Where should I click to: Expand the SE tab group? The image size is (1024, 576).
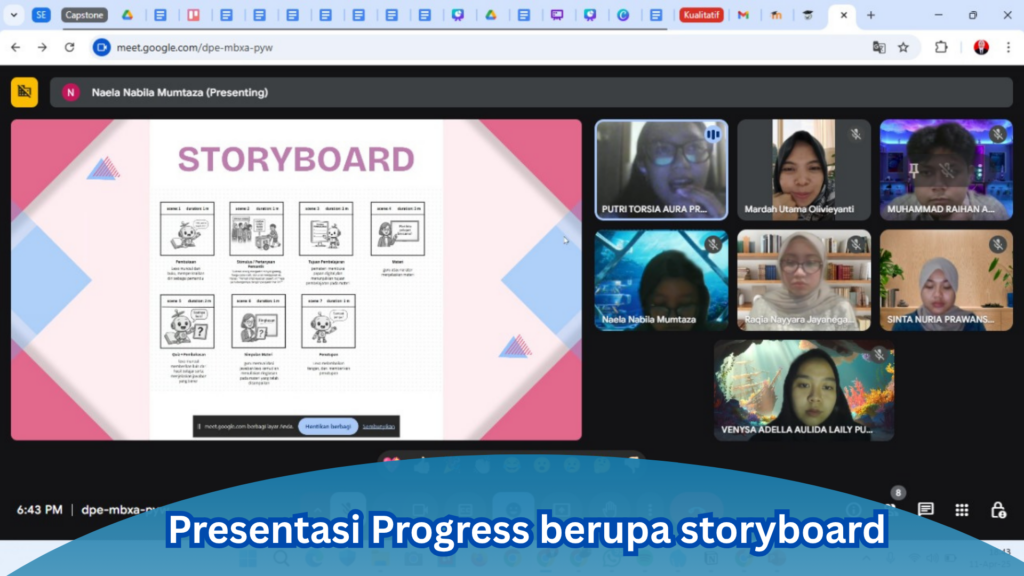(41, 15)
